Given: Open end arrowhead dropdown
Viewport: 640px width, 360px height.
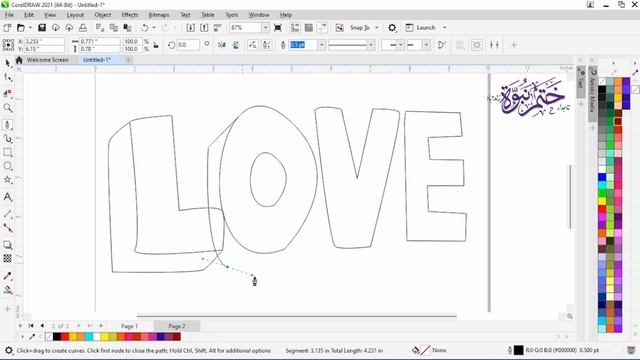Looking at the screenshot, I should click(426, 45).
